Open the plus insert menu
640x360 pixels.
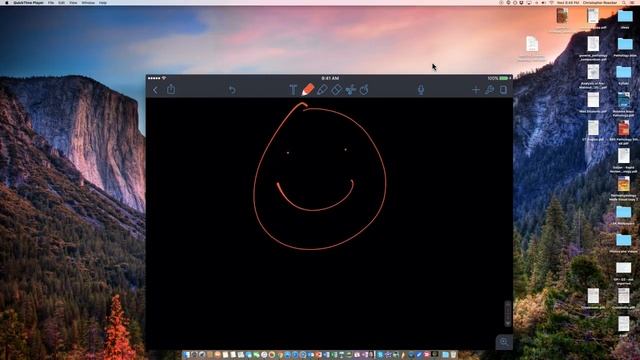(476, 90)
